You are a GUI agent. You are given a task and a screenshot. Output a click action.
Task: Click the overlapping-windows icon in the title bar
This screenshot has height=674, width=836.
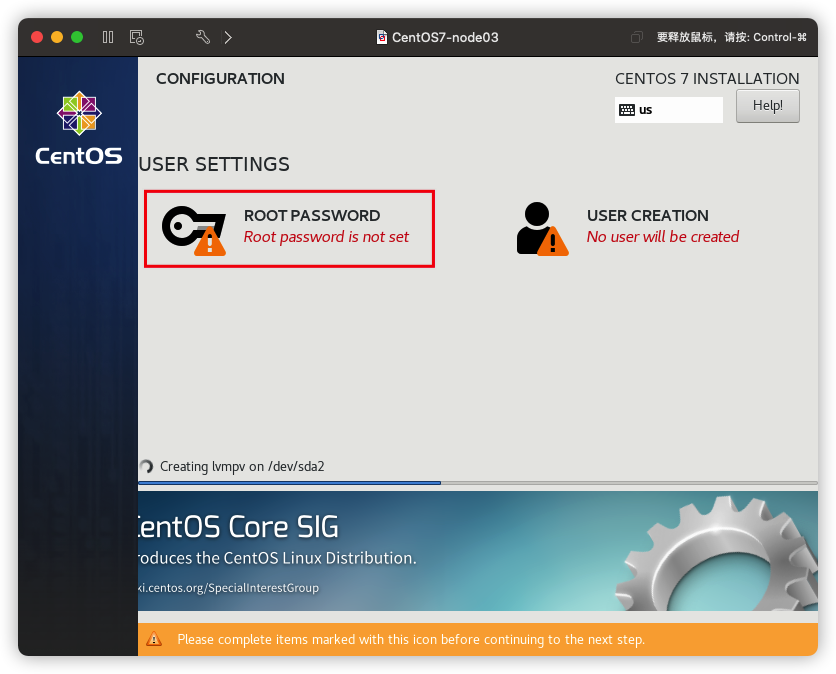[637, 37]
